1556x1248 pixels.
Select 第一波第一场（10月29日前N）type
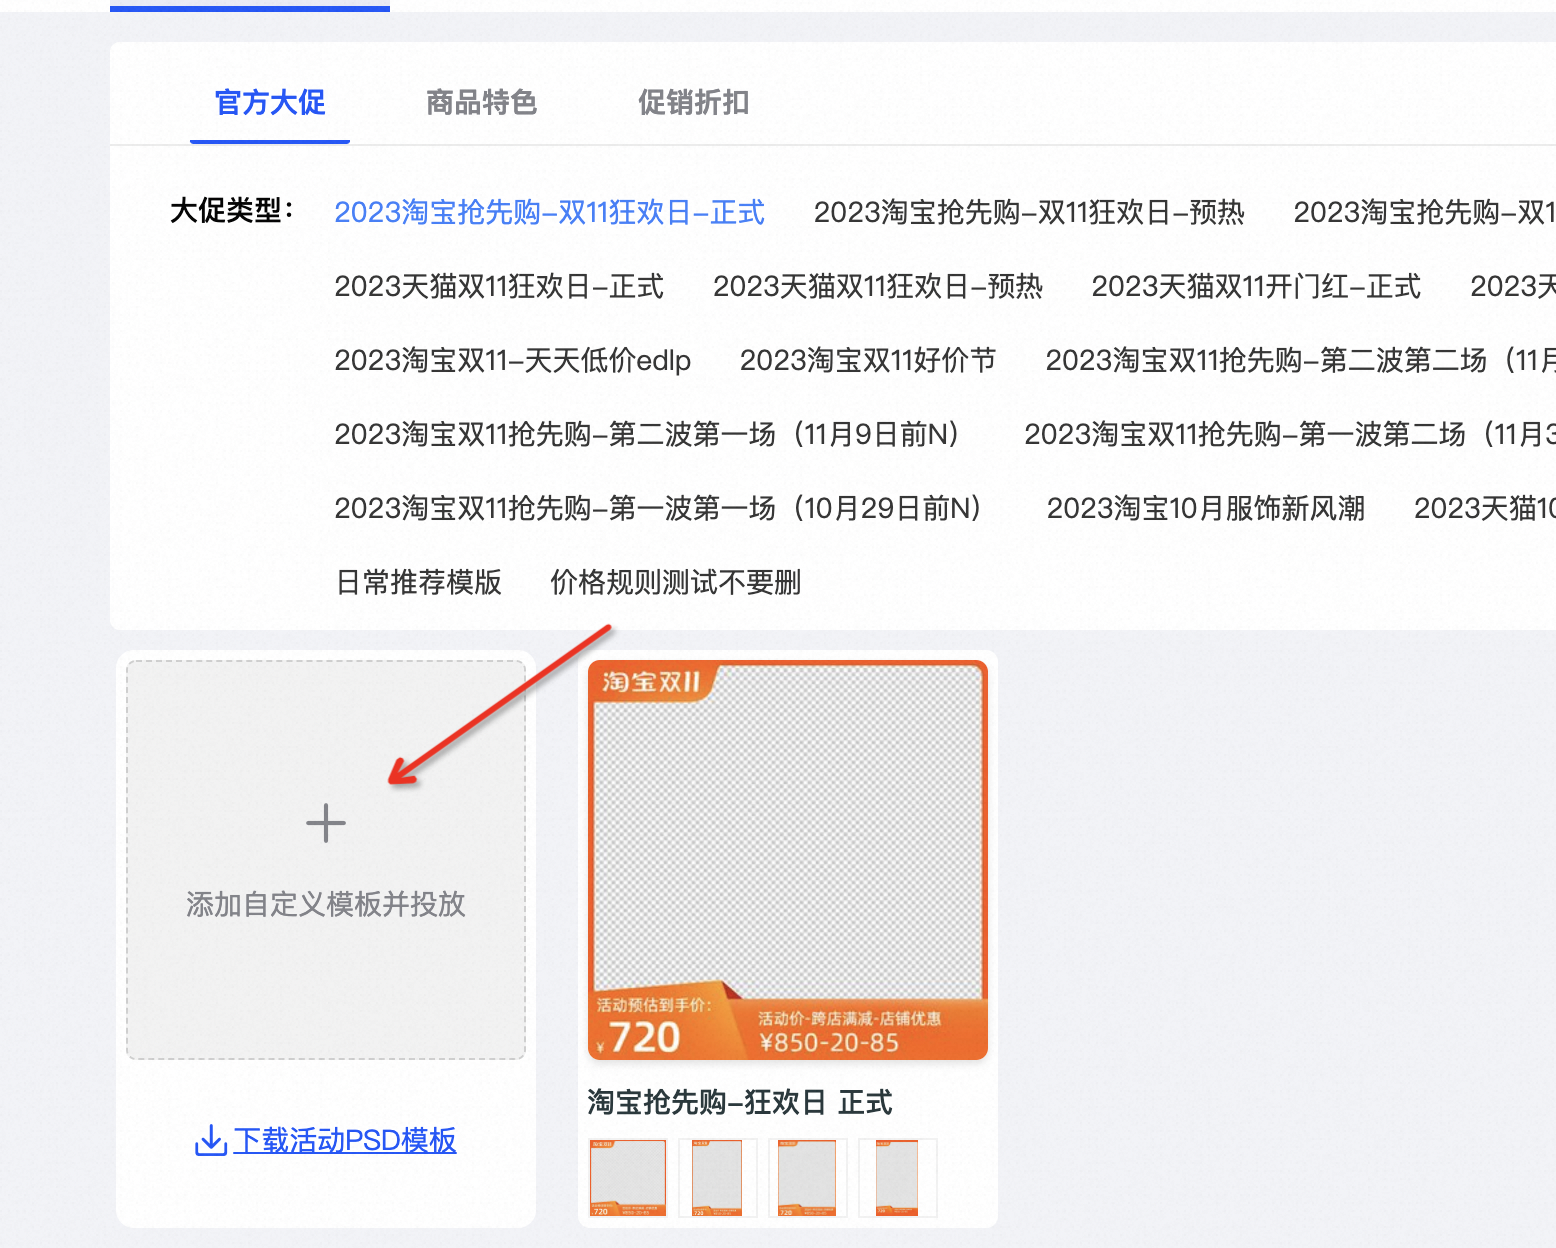click(659, 508)
